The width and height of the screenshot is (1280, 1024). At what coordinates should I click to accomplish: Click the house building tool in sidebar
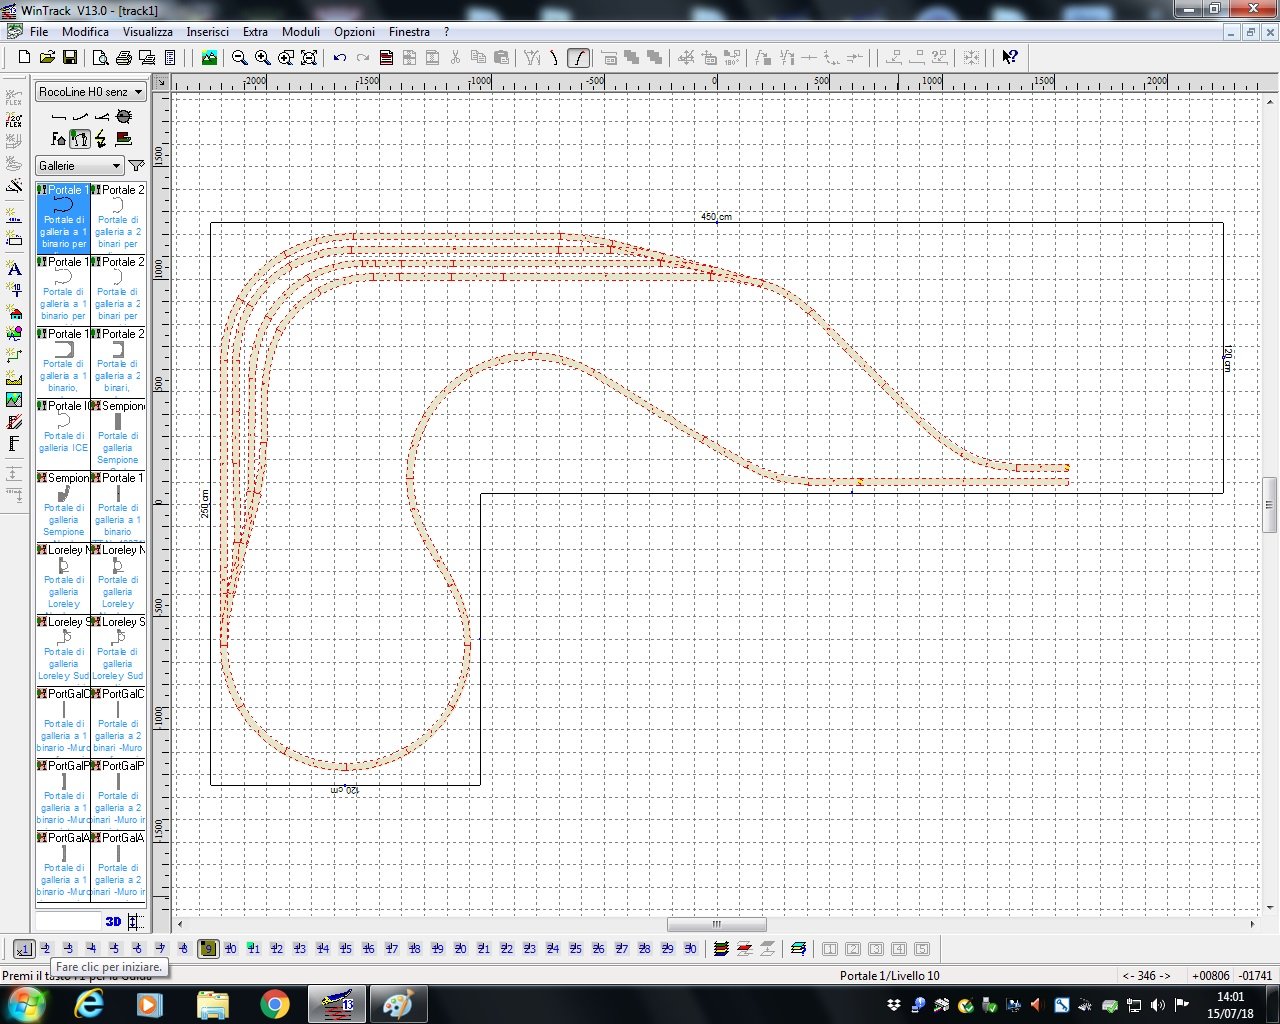pyautogui.click(x=14, y=313)
